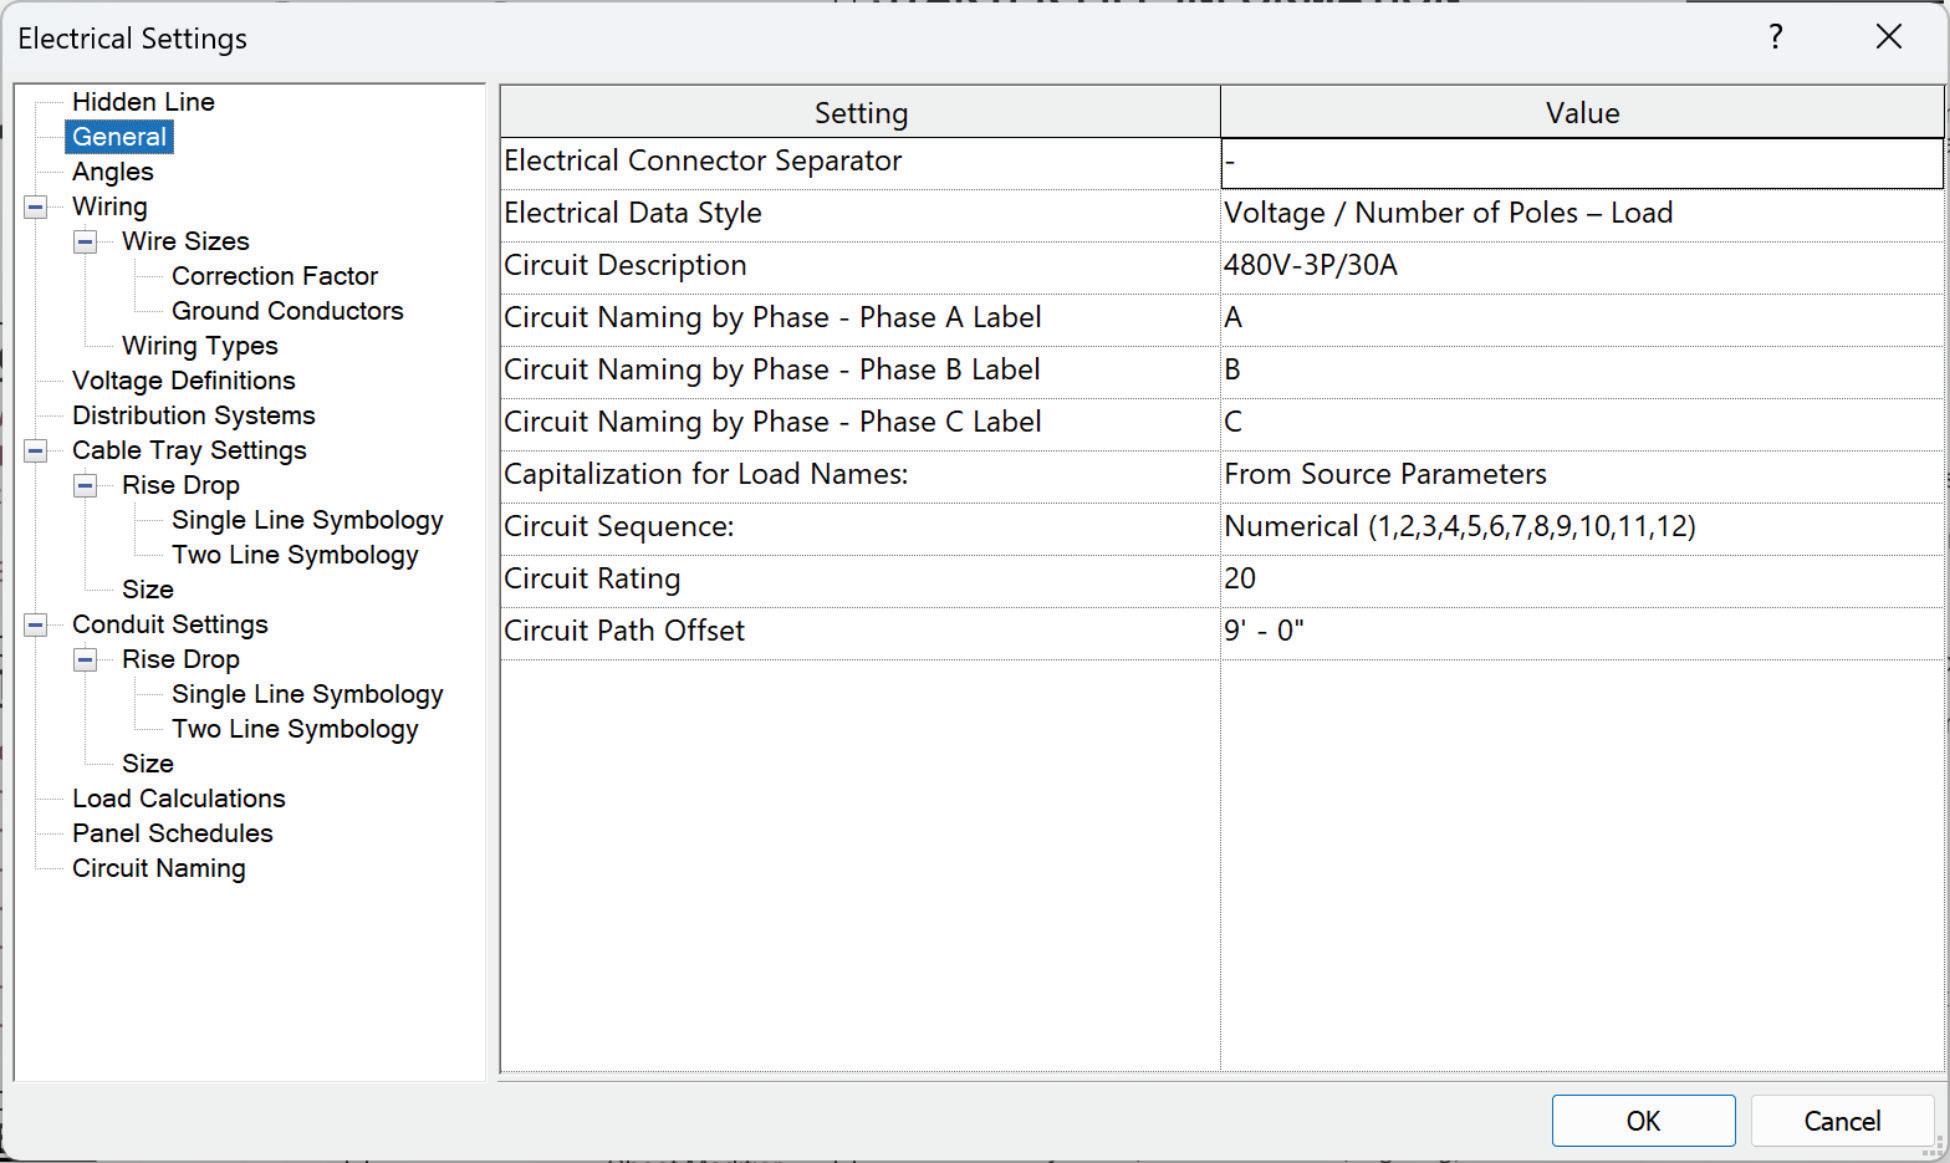1950x1163 pixels.
Task: Collapse the Cable Tray Settings node
Action: (x=35, y=451)
